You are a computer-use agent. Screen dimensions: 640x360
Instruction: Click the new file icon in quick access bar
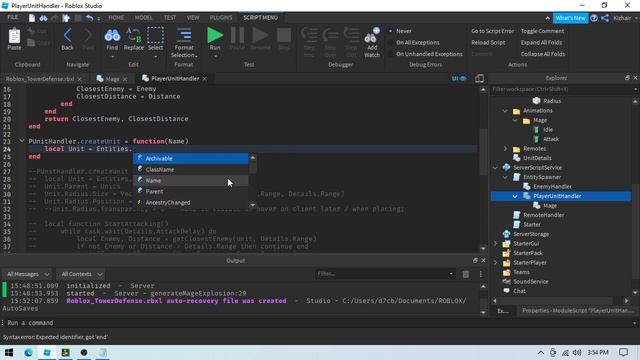point(32,18)
